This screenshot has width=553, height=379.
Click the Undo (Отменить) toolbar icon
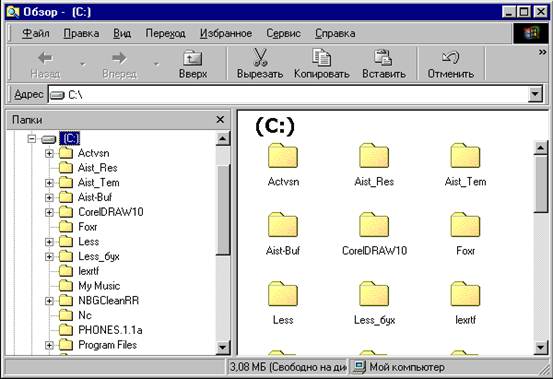450,57
